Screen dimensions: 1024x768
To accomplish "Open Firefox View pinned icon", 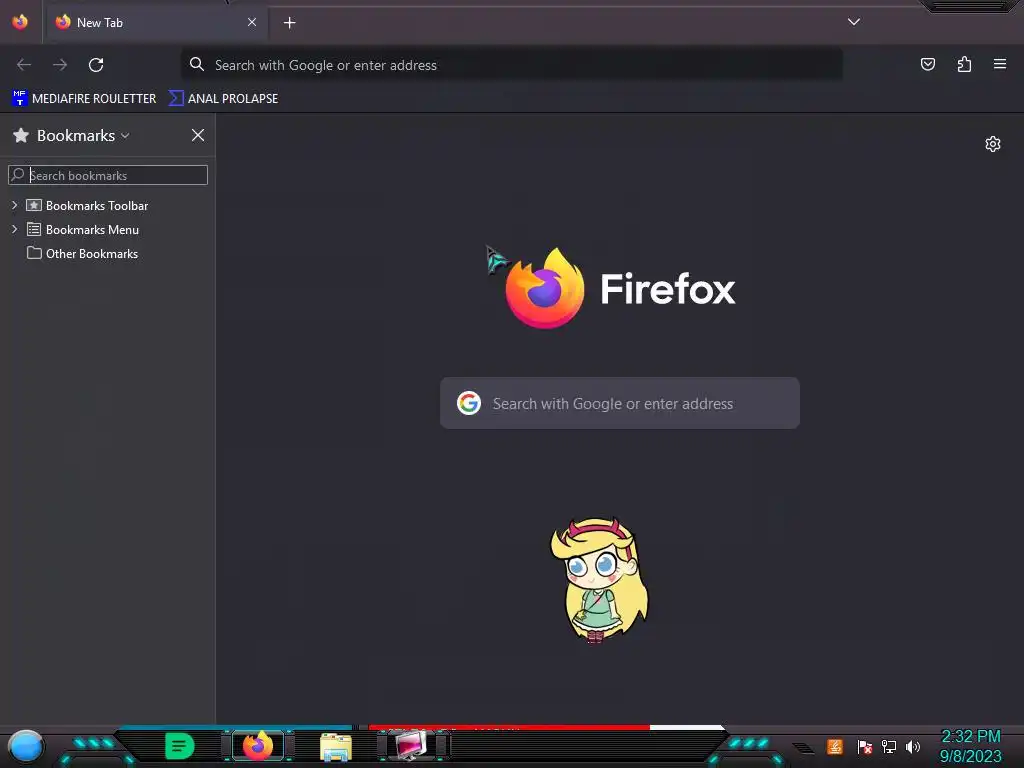I will [20, 22].
